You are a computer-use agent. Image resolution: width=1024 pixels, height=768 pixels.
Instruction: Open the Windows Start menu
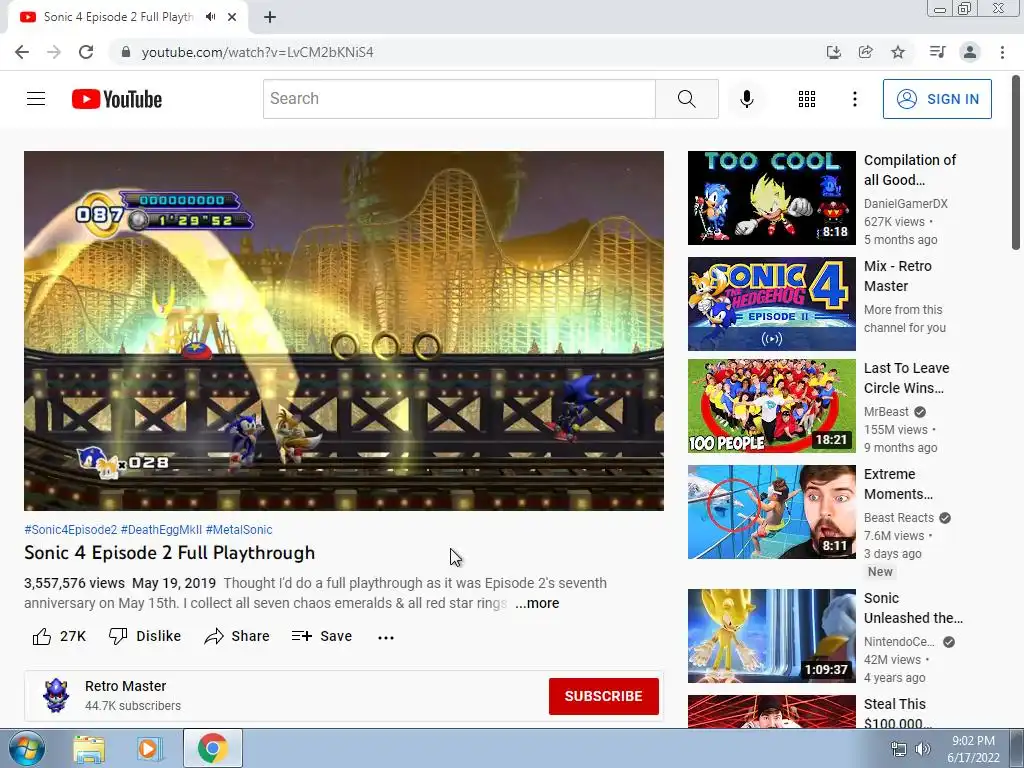(x=25, y=748)
